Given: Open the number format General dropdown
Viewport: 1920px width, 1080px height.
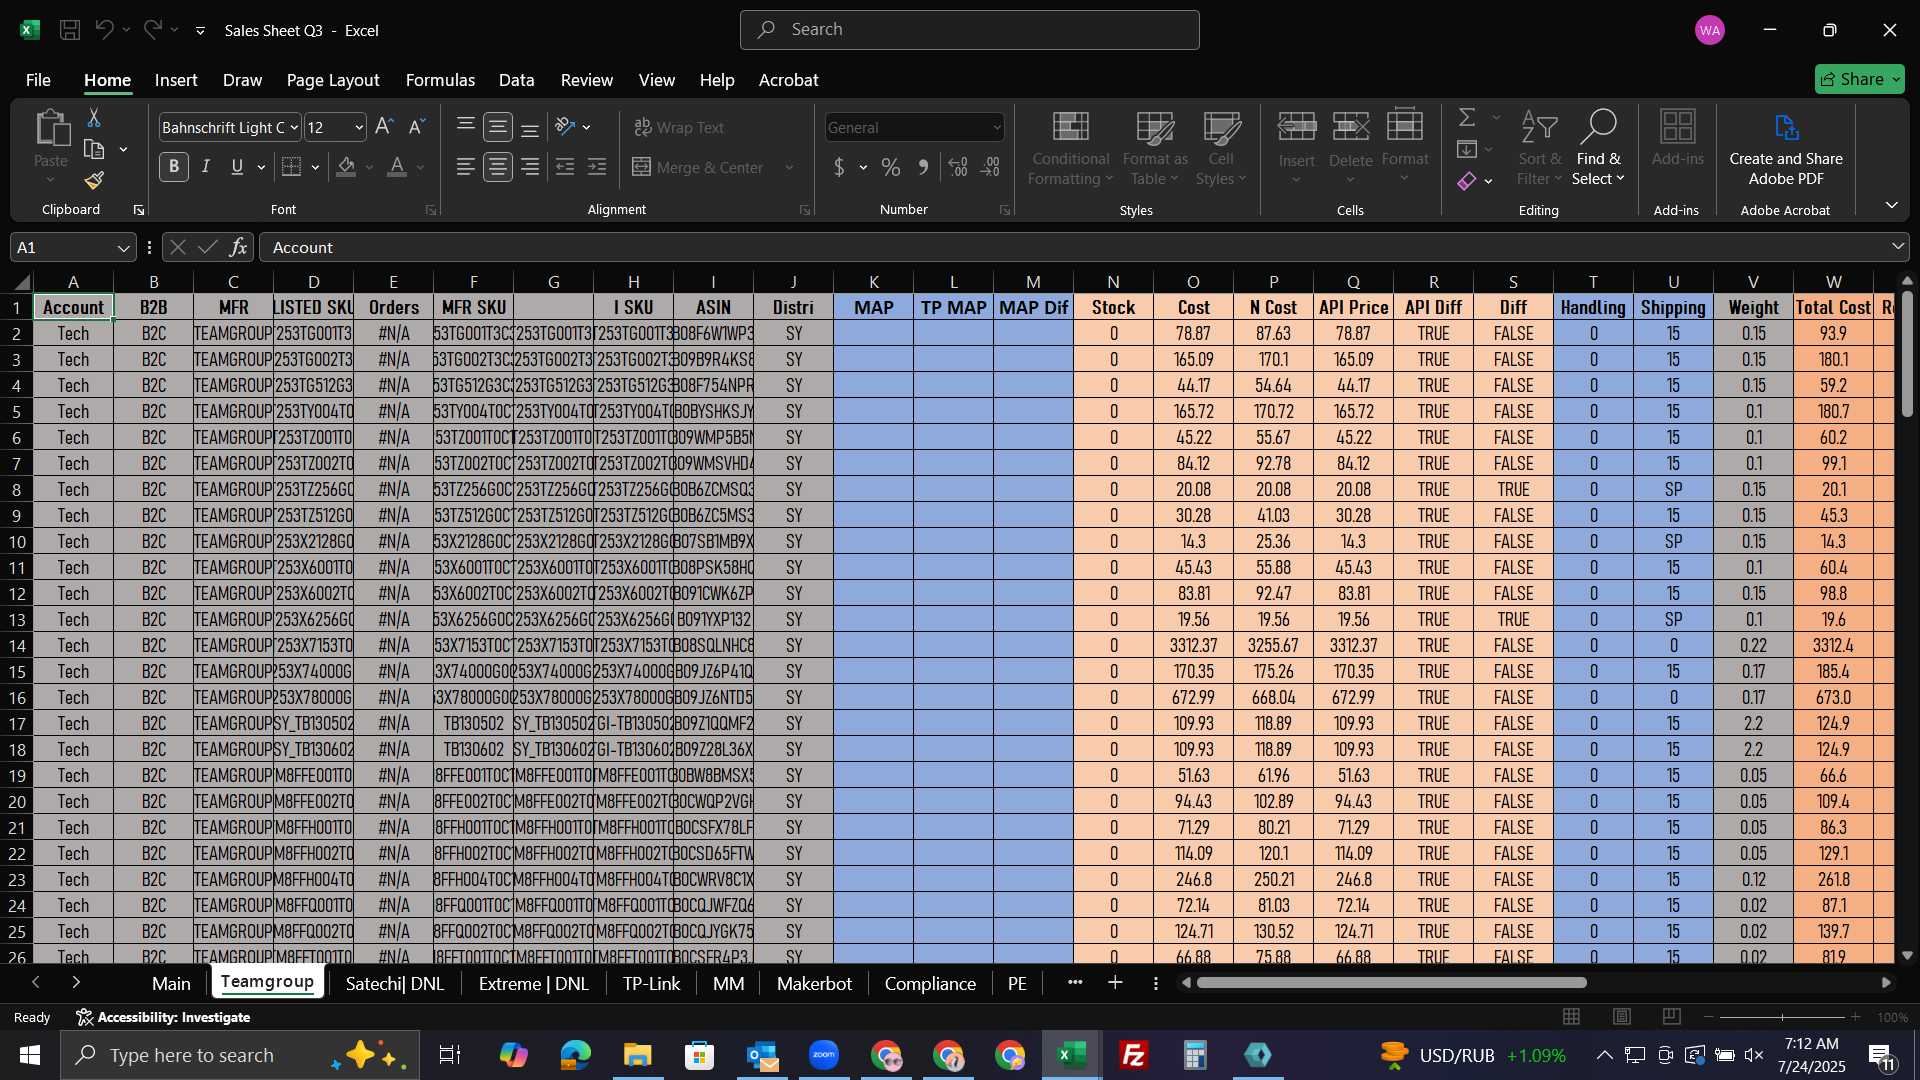Looking at the screenshot, I should pyautogui.click(x=997, y=127).
